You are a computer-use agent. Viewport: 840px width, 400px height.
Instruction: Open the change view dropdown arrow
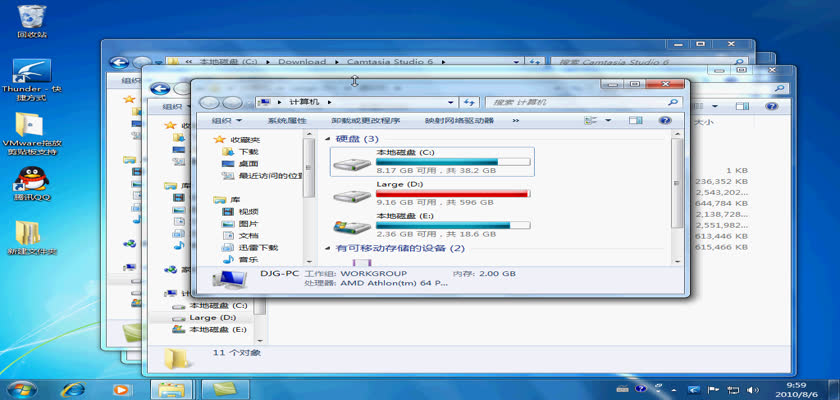point(608,121)
